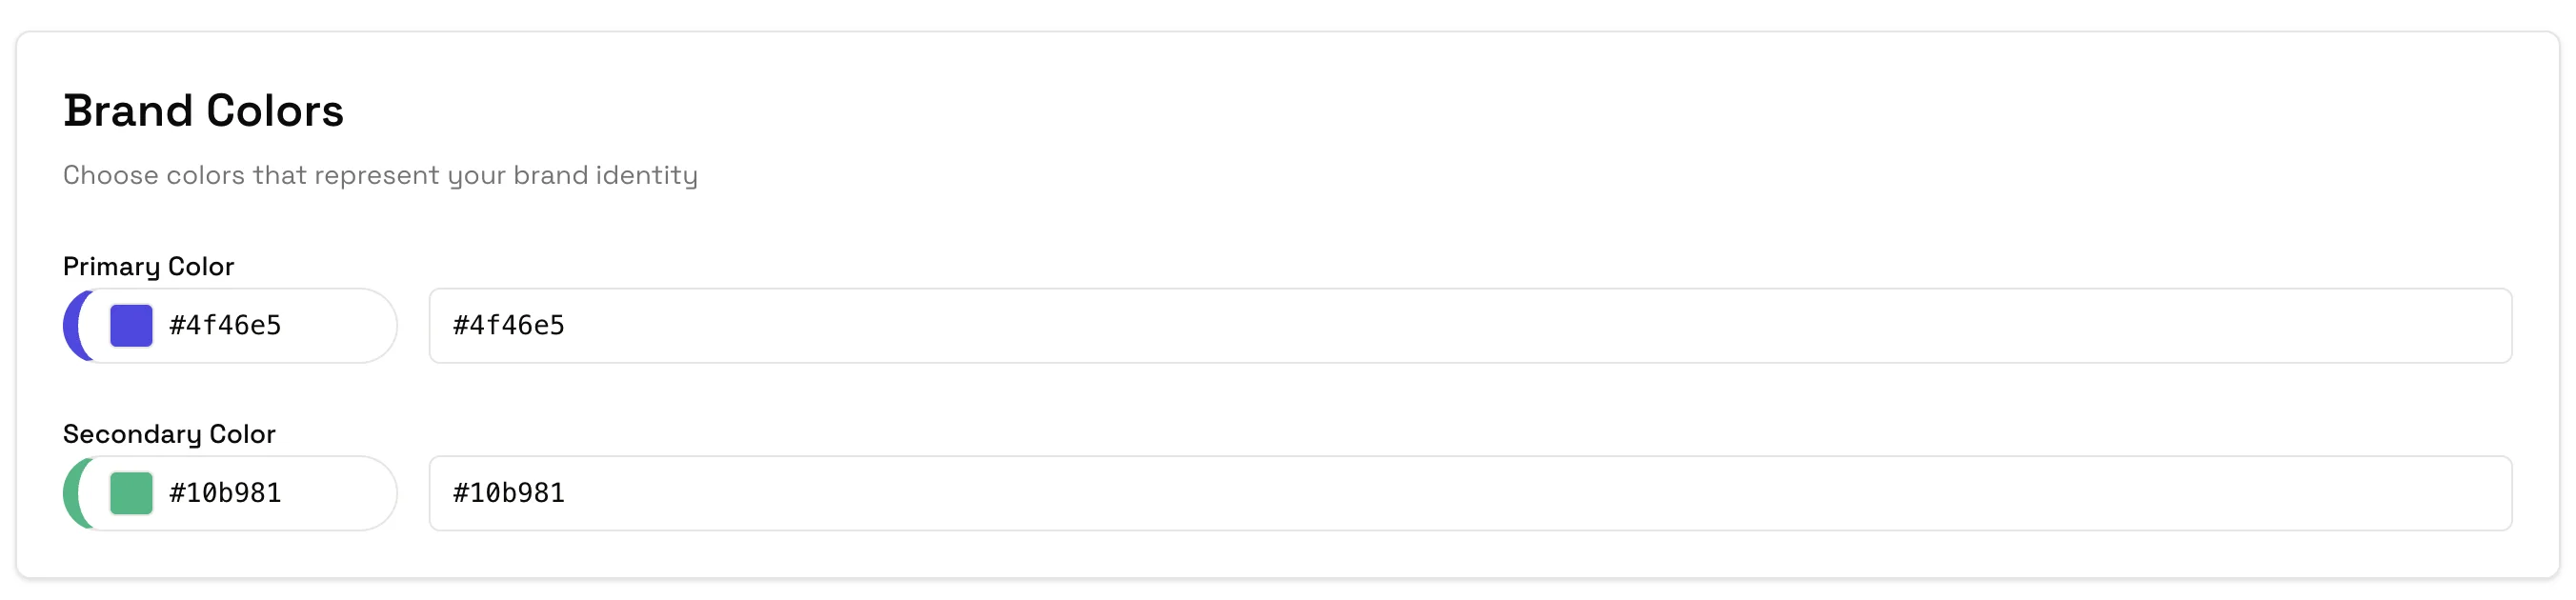Click the green square swatch for Secondary Color

[x=131, y=493]
